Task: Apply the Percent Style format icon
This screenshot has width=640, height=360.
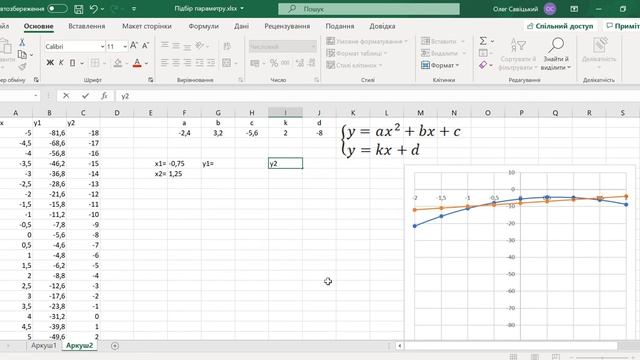Action: tap(274, 63)
